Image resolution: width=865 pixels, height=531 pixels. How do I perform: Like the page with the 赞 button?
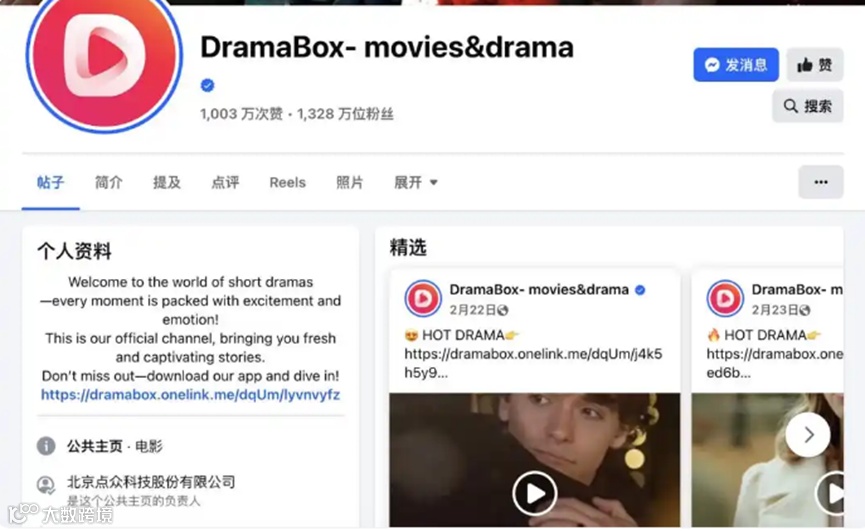[815, 65]
